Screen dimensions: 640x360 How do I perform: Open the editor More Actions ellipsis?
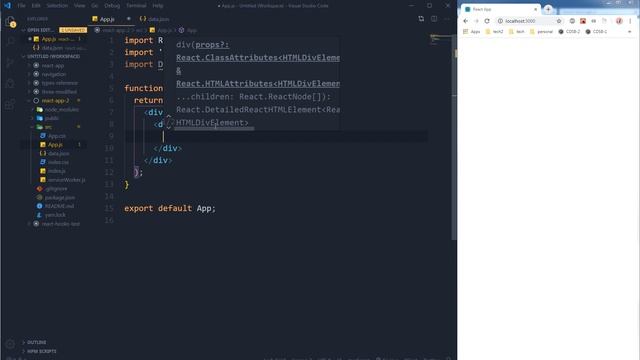click(447, 19)
